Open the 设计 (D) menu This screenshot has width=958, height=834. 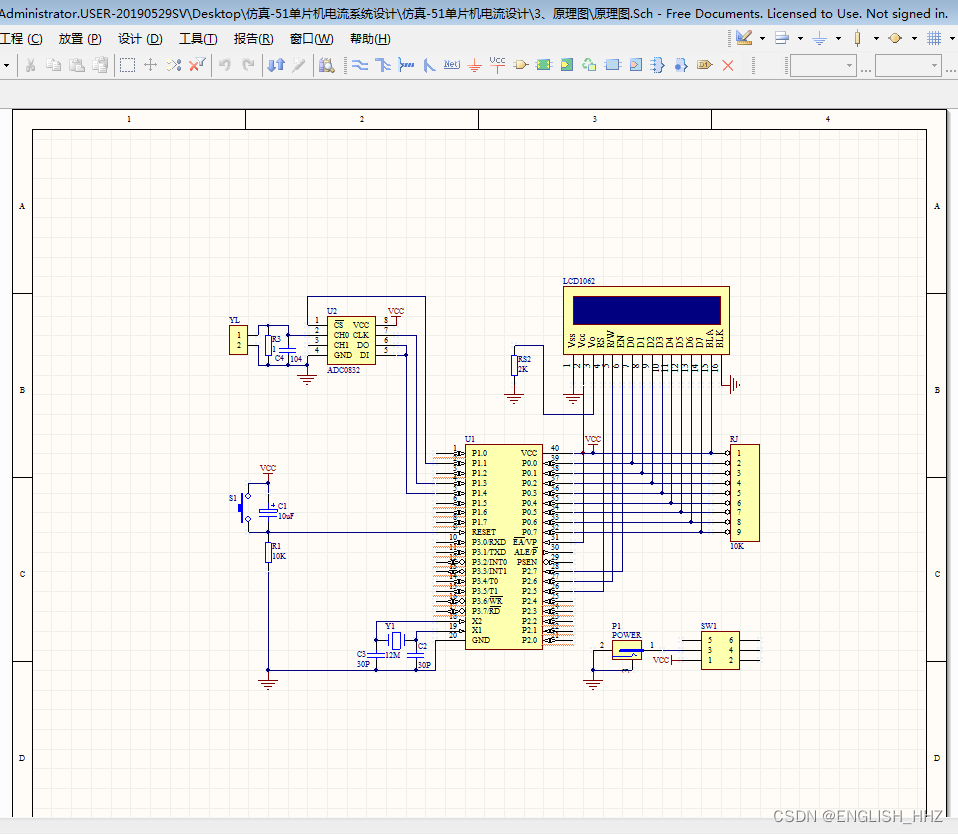[x=140, y=38]
